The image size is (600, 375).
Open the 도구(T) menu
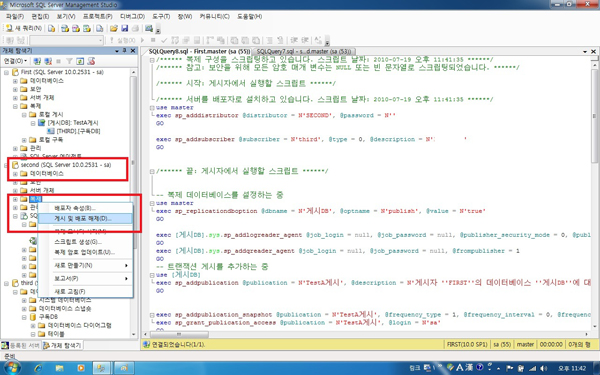pos(161,16)
